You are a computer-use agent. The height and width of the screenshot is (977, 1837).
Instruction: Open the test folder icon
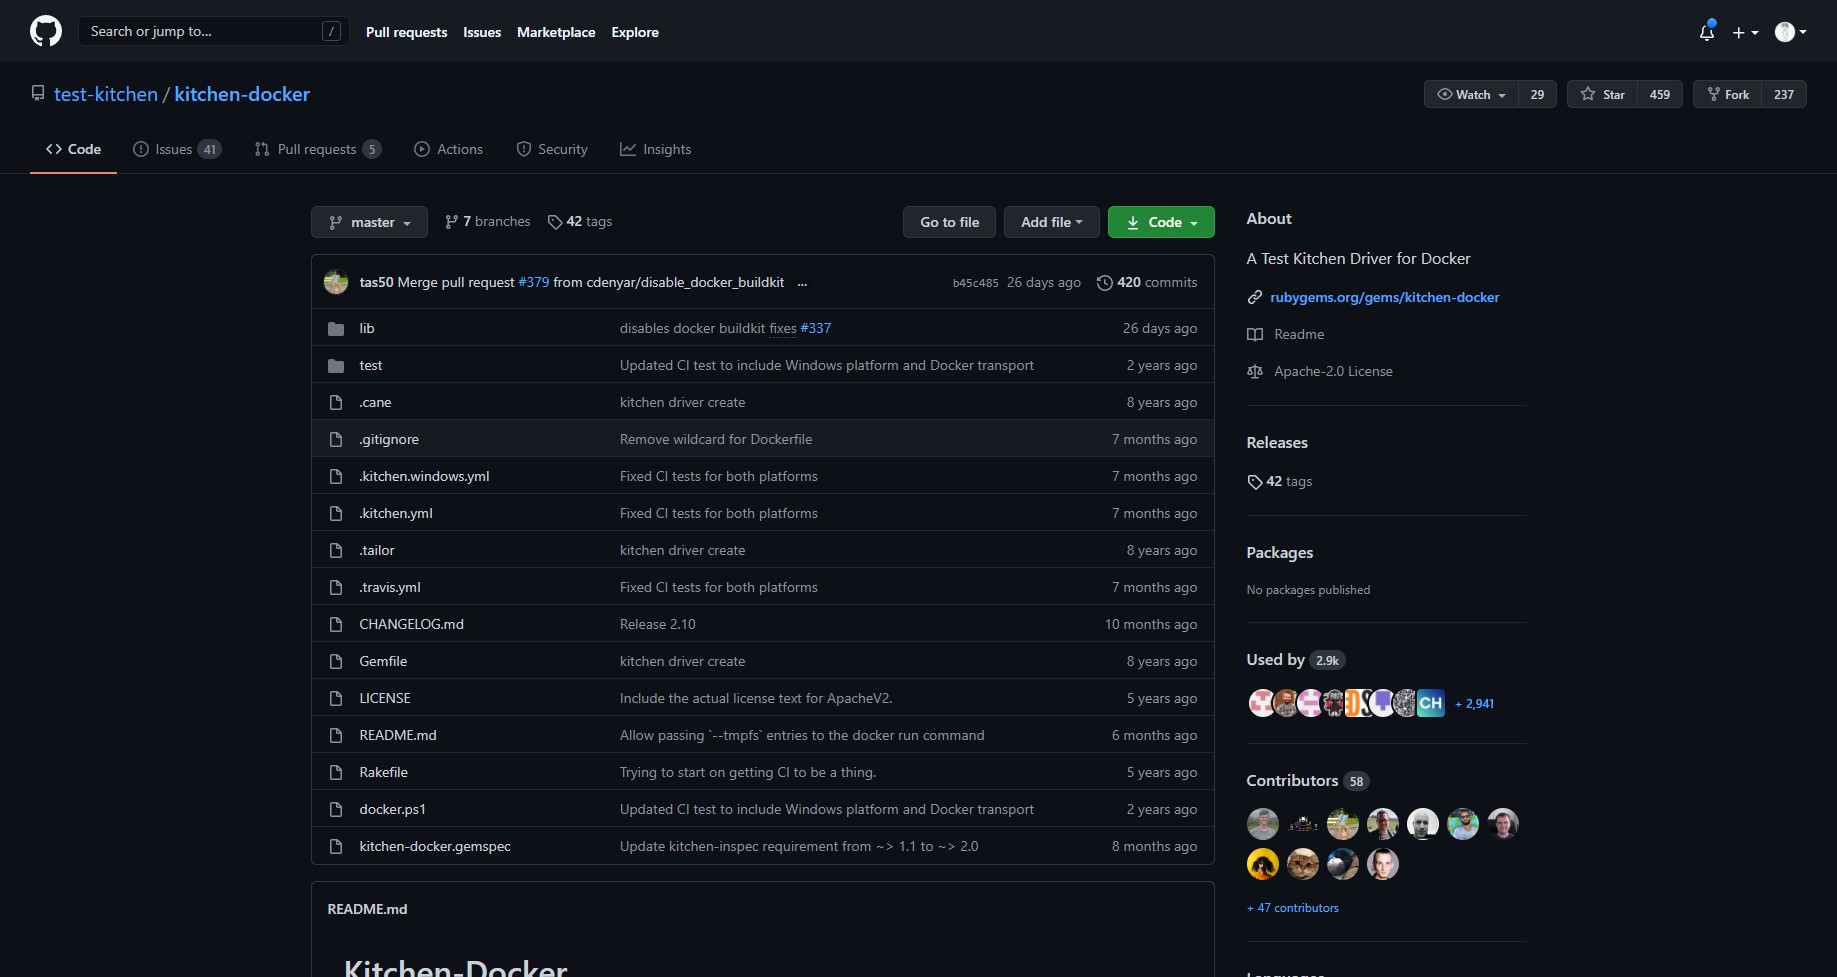click(x=336, y=365)
